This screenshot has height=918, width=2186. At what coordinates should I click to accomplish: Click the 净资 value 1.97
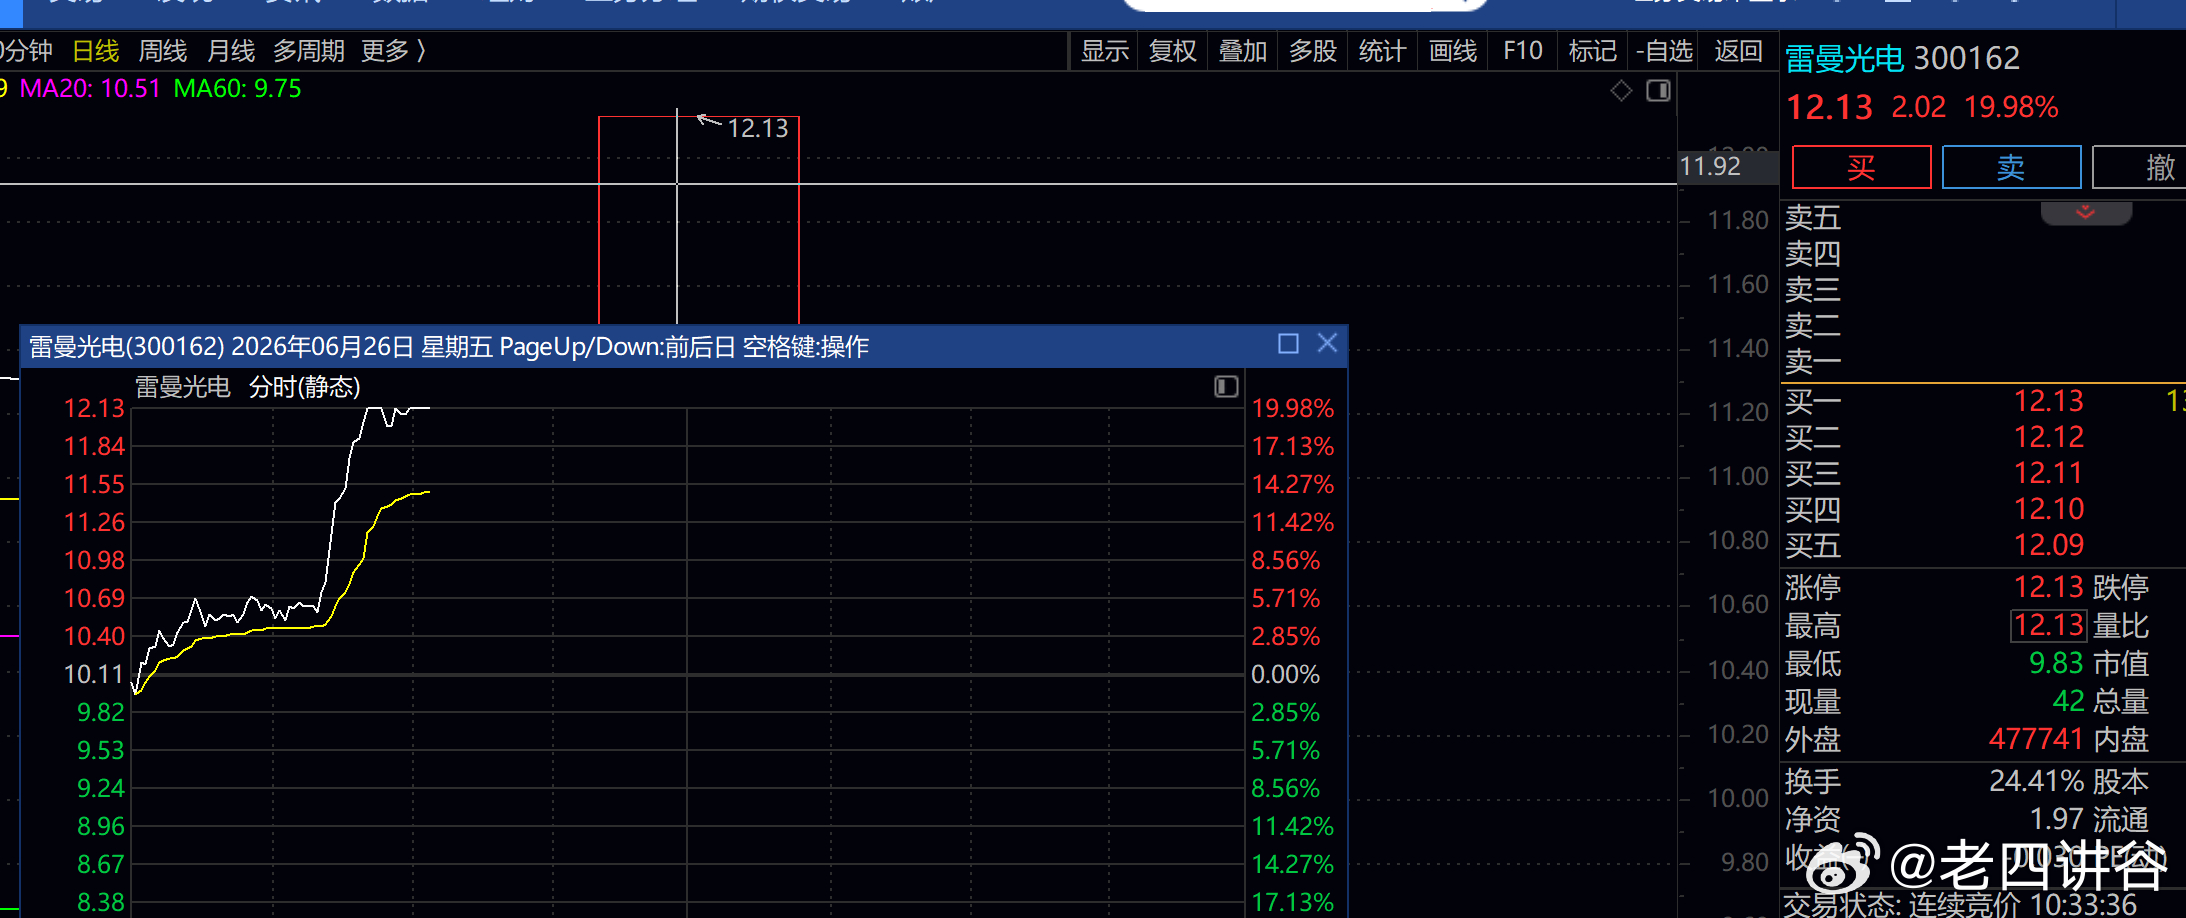[x=2057, y=820]
